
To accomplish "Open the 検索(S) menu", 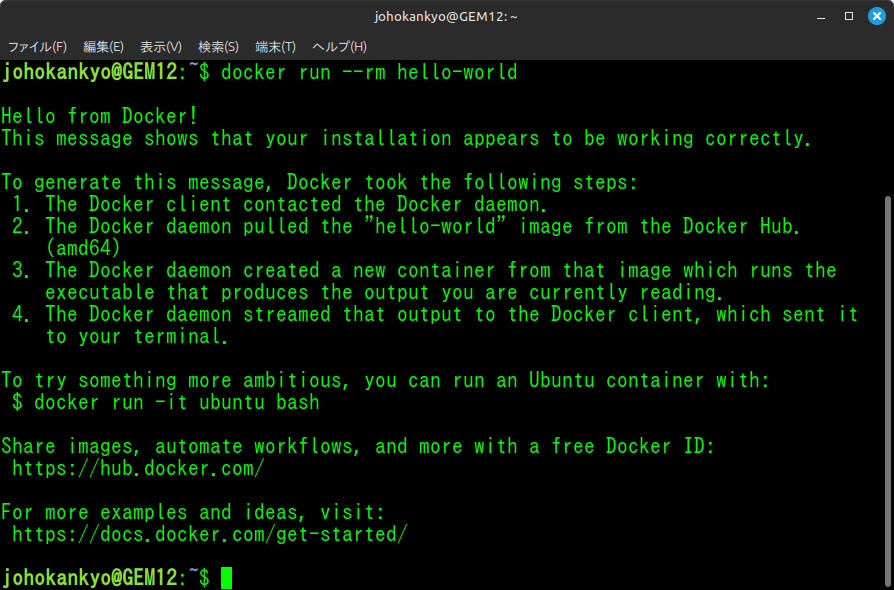I will [x=218, y=47].
